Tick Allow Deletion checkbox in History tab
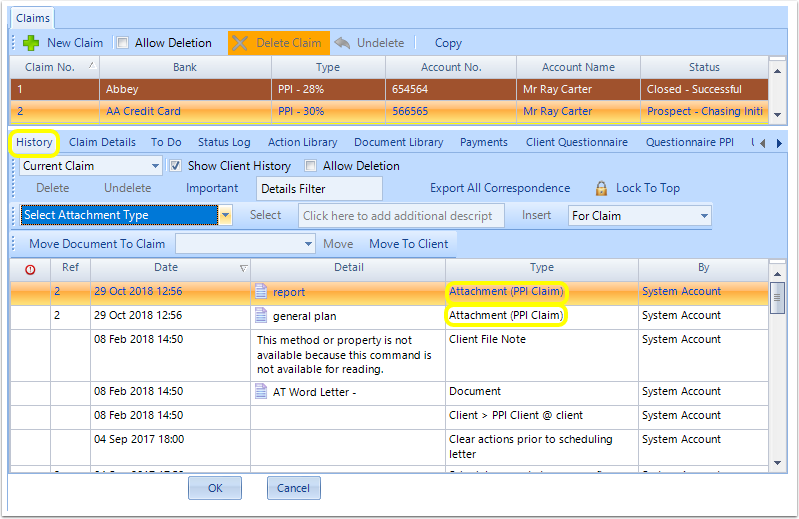 coord(310,166)
